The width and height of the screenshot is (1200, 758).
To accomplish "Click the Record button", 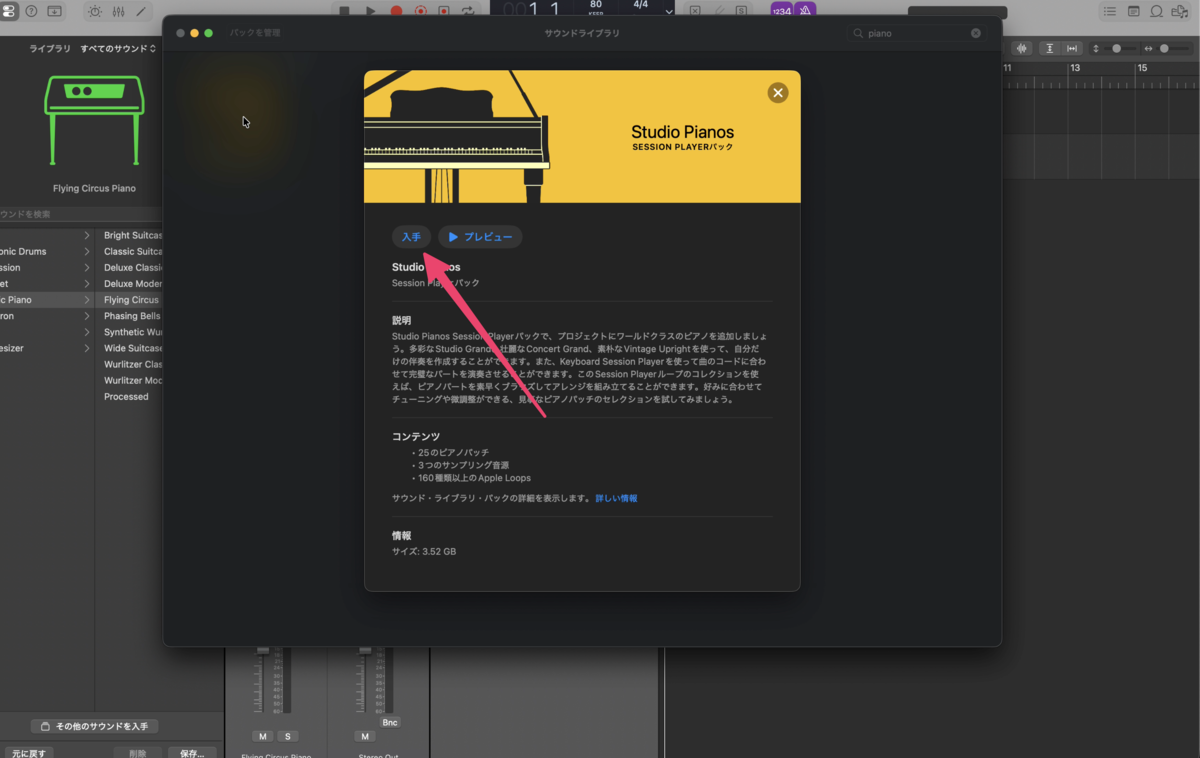I will pyautogui.click(x=396, y=11).
